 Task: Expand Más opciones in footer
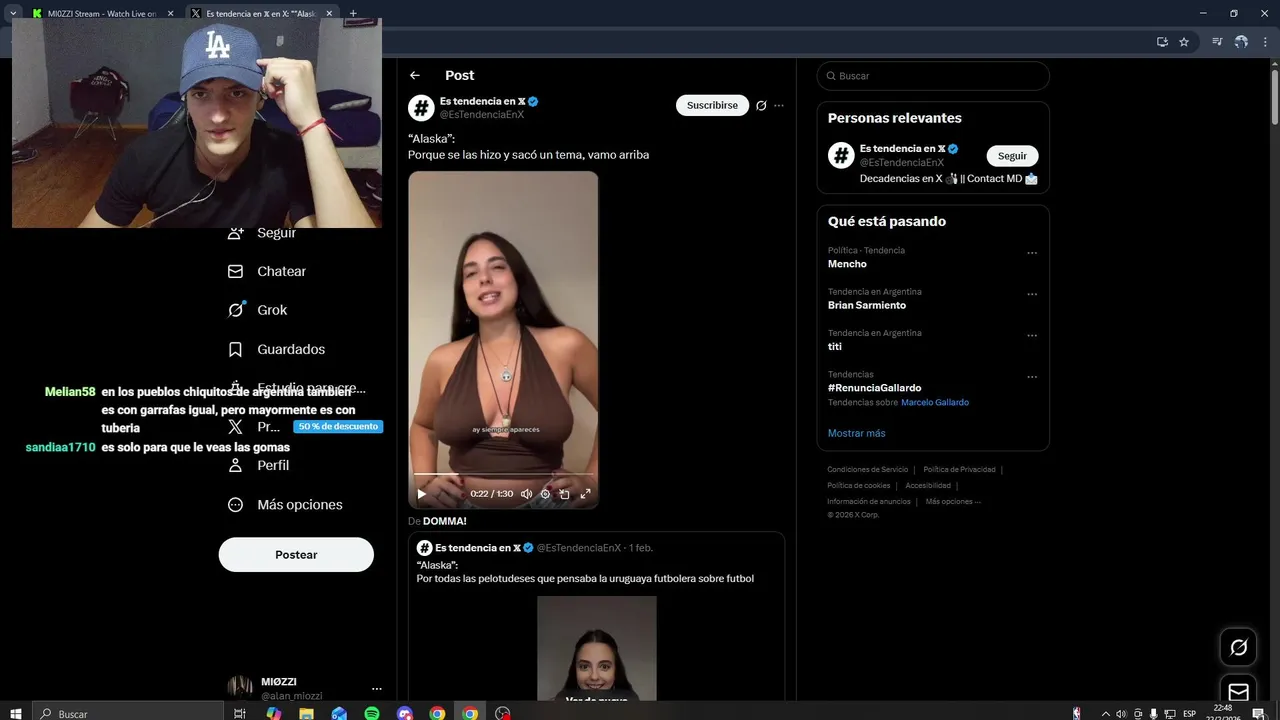pyautogui.click(x=953, y=501)
